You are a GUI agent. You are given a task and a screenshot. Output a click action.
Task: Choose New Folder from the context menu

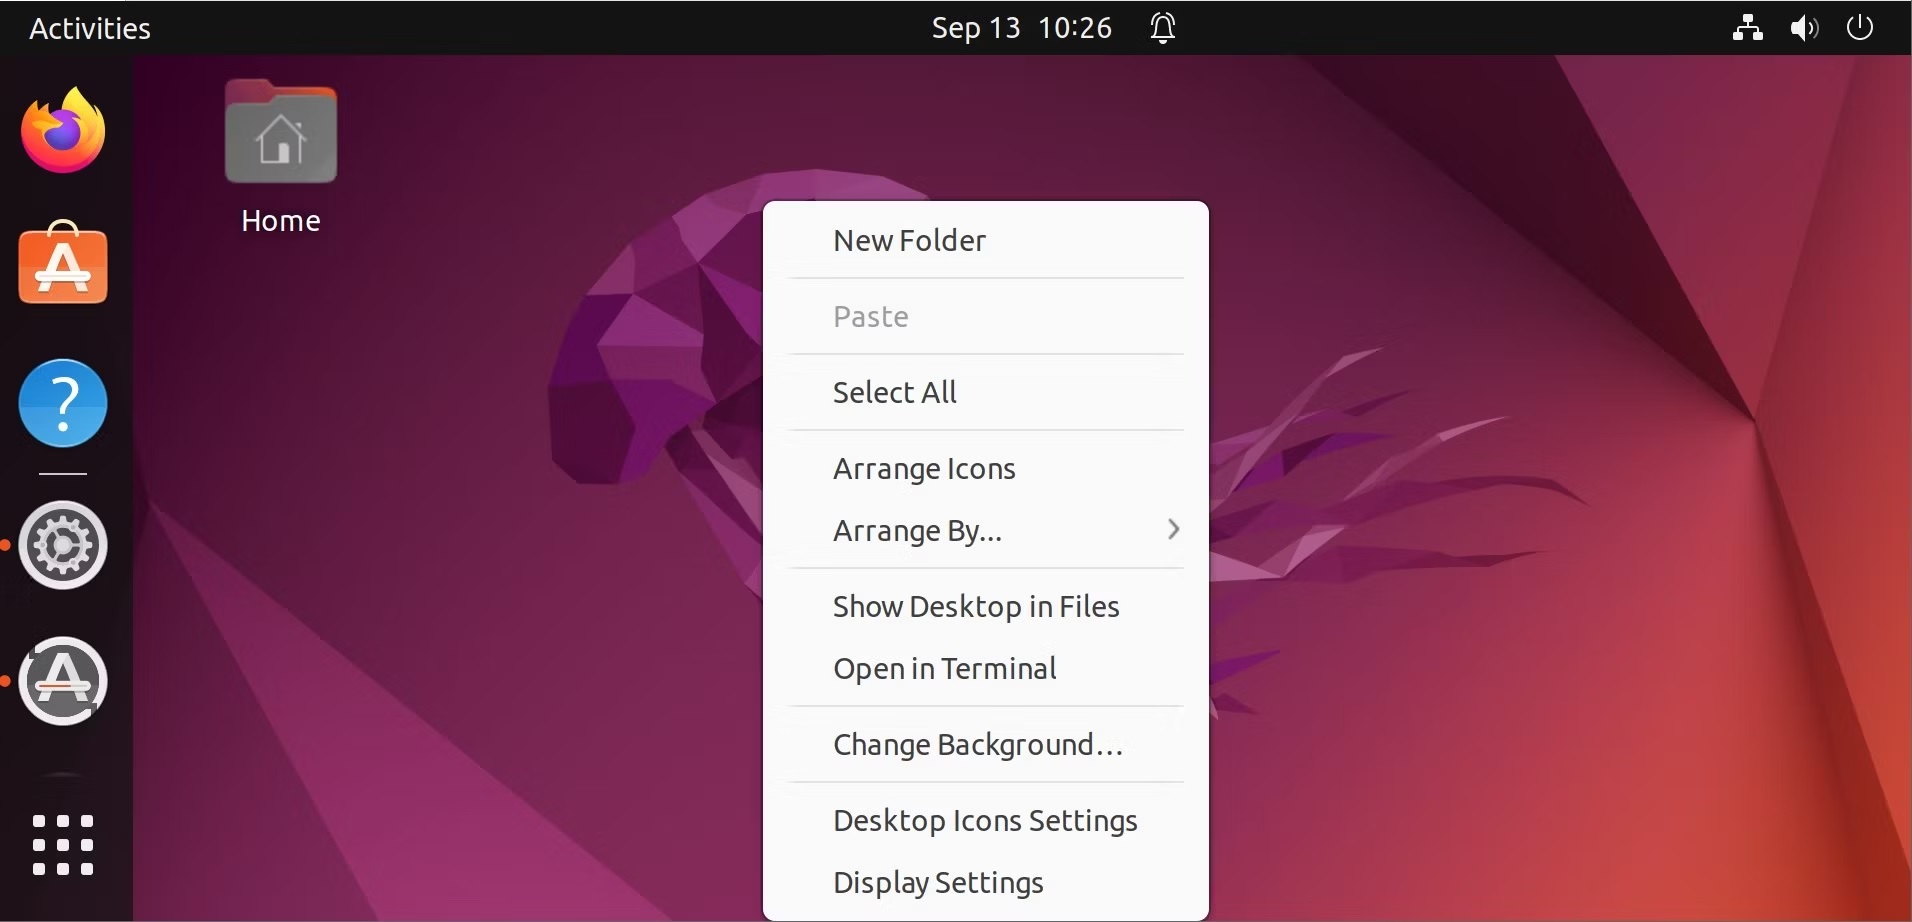coord(986,240)
